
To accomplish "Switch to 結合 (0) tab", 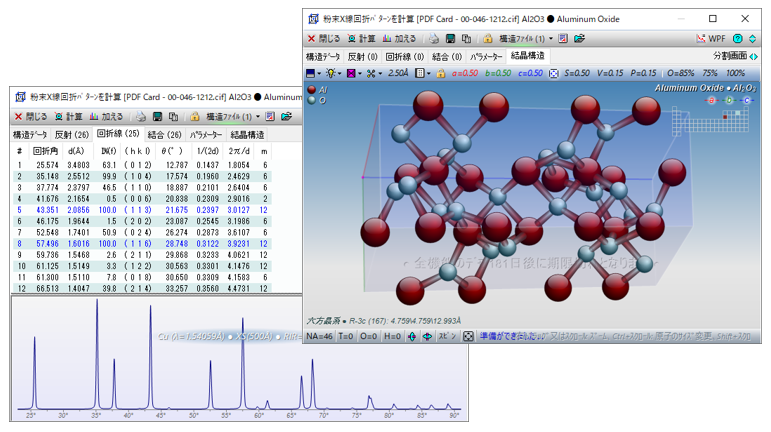I will coord(446,57).
